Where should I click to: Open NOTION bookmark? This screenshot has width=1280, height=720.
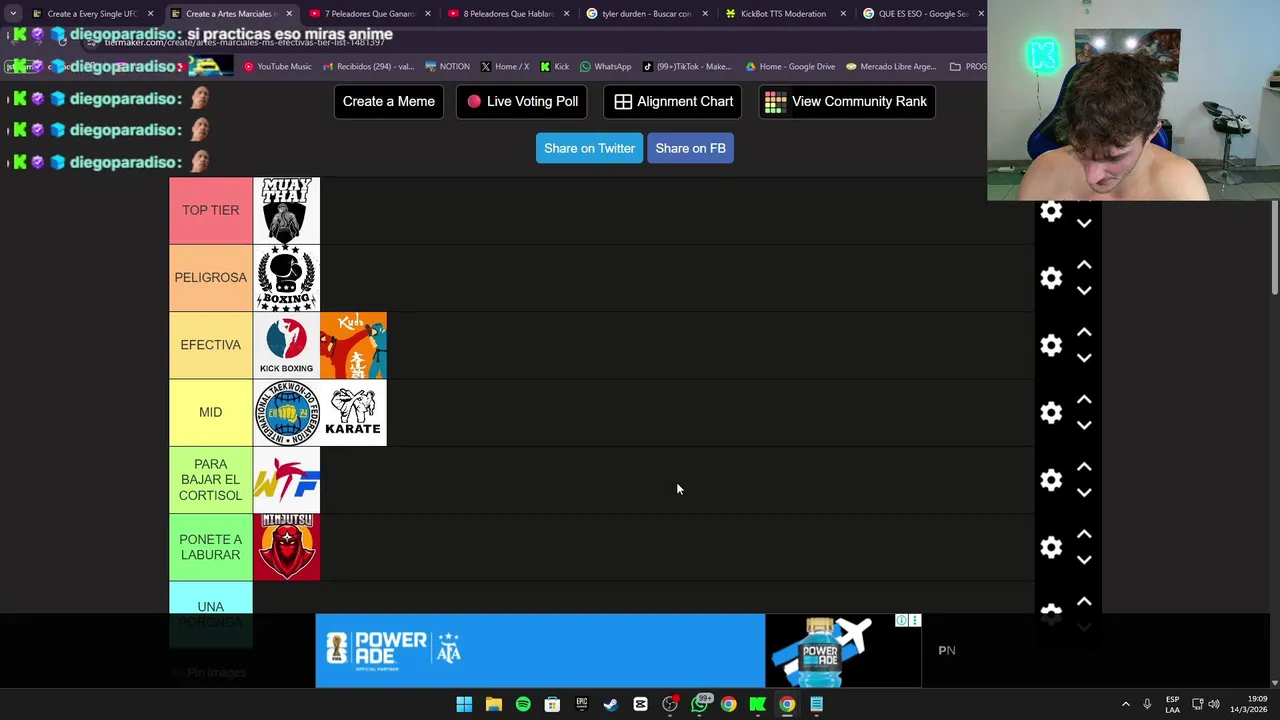coord(447,66)
